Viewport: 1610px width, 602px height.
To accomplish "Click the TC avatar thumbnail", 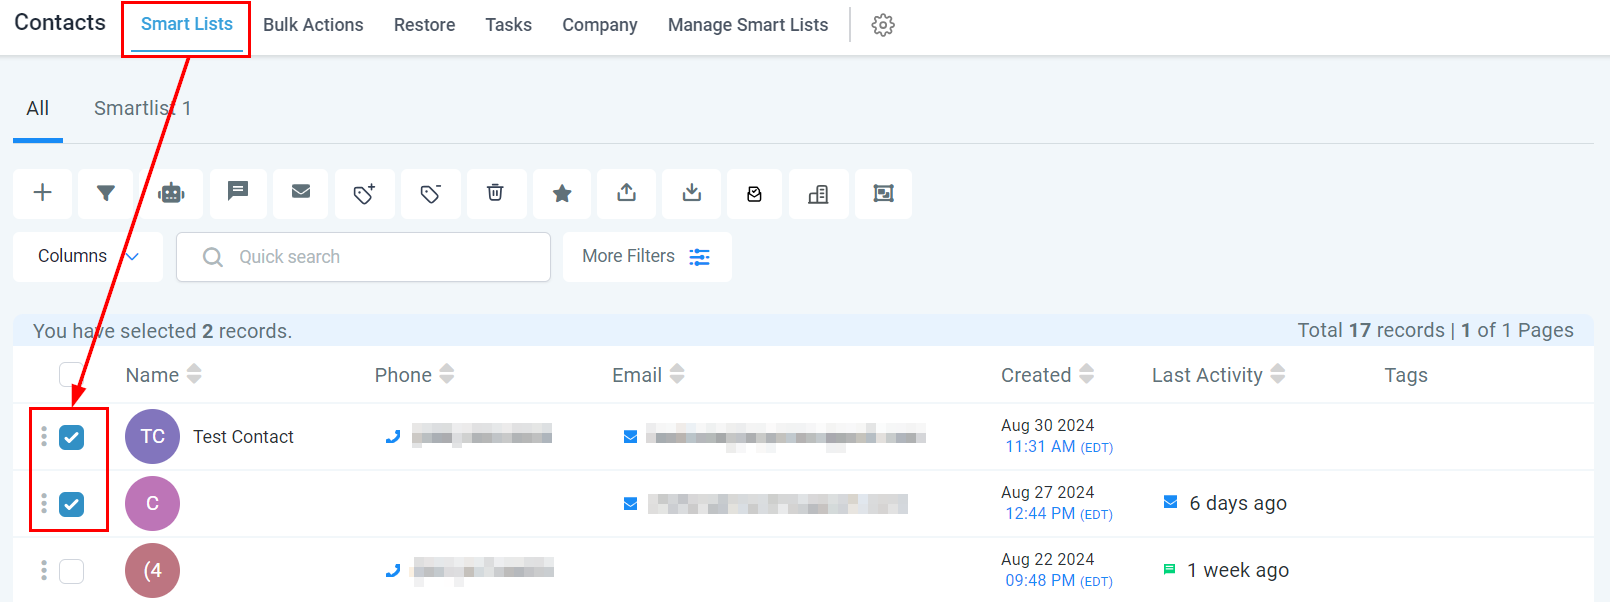I will [152, 436].
